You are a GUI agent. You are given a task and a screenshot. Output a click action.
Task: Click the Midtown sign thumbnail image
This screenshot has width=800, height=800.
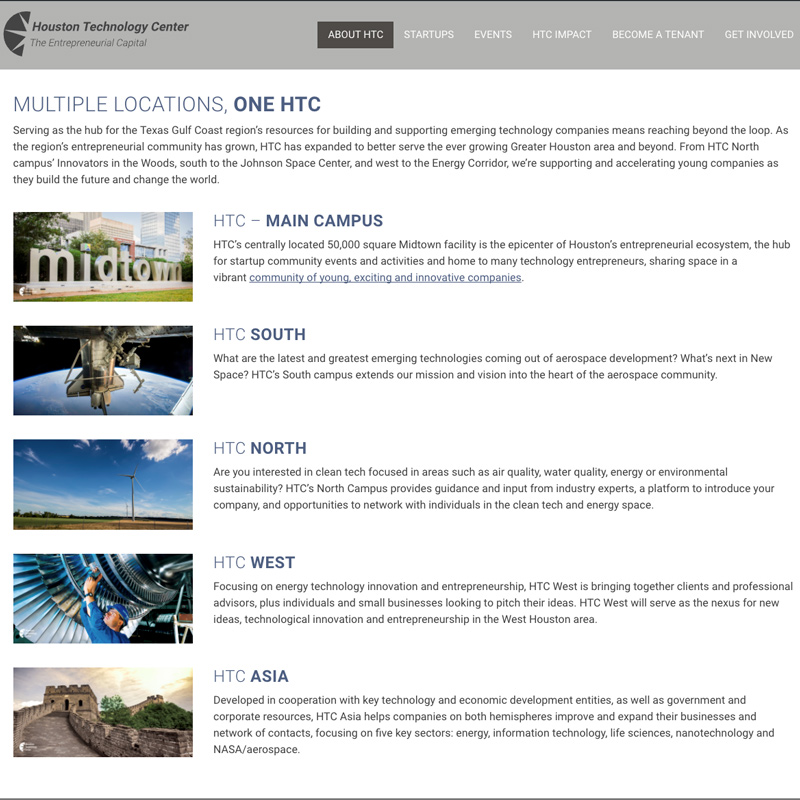click(103, 257)
